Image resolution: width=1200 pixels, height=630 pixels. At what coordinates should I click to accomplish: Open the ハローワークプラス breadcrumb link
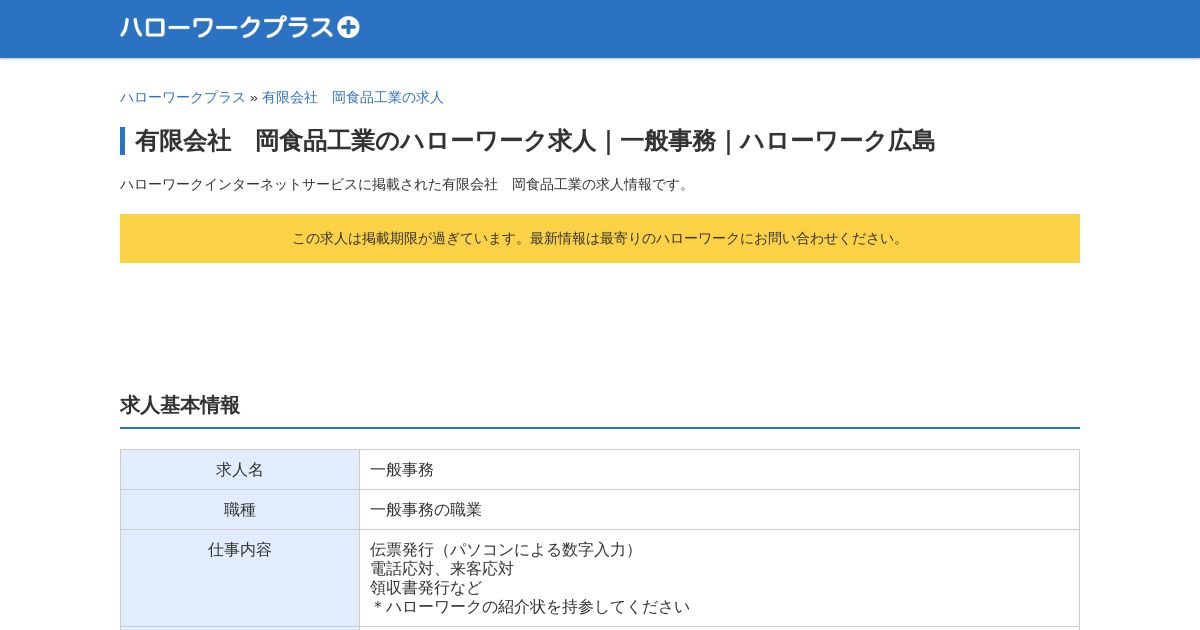183,97
